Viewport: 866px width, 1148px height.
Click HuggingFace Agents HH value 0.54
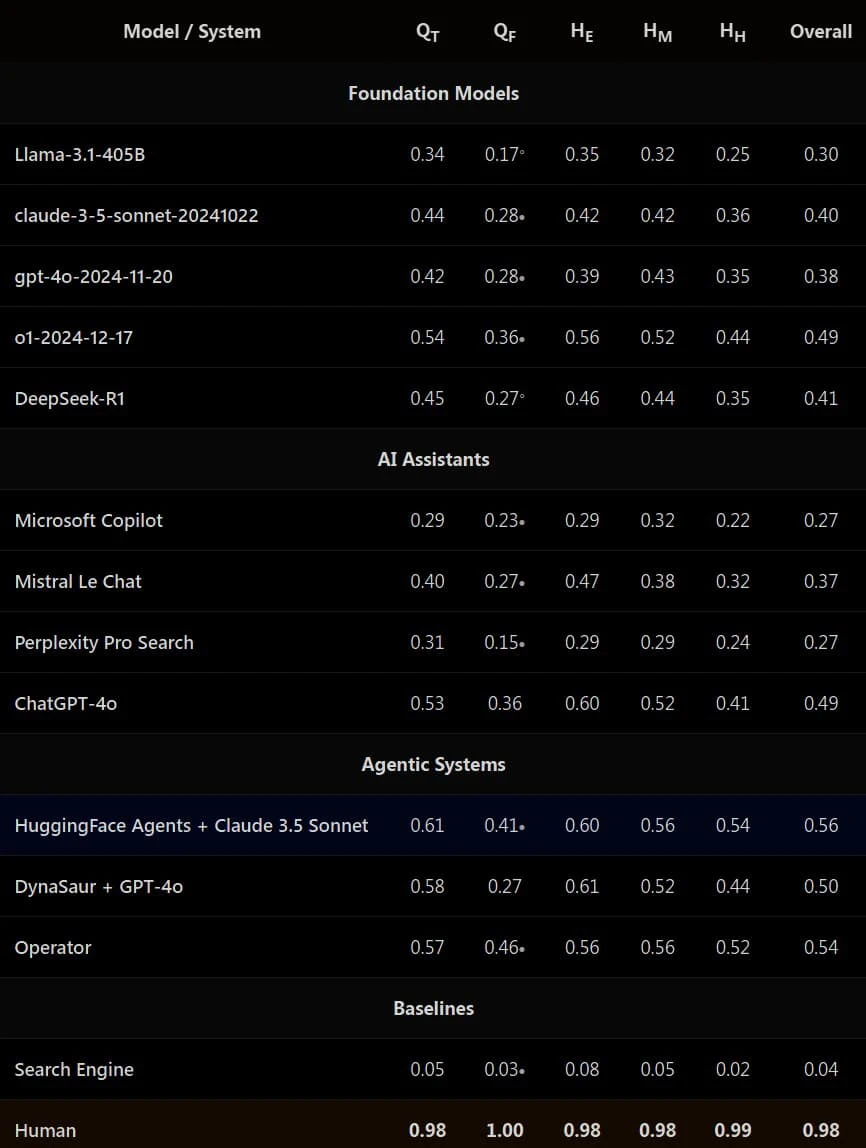(733, 825)
